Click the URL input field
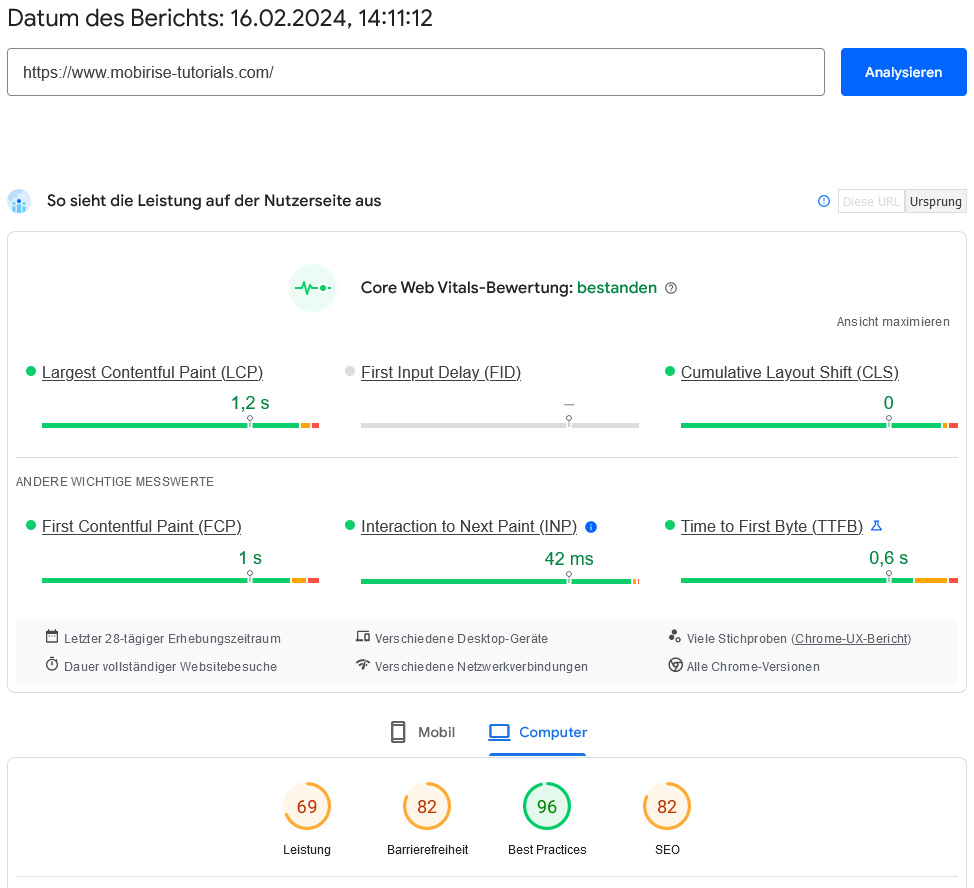974x888 pixels. pyautogui.click(x=415, y=73)
